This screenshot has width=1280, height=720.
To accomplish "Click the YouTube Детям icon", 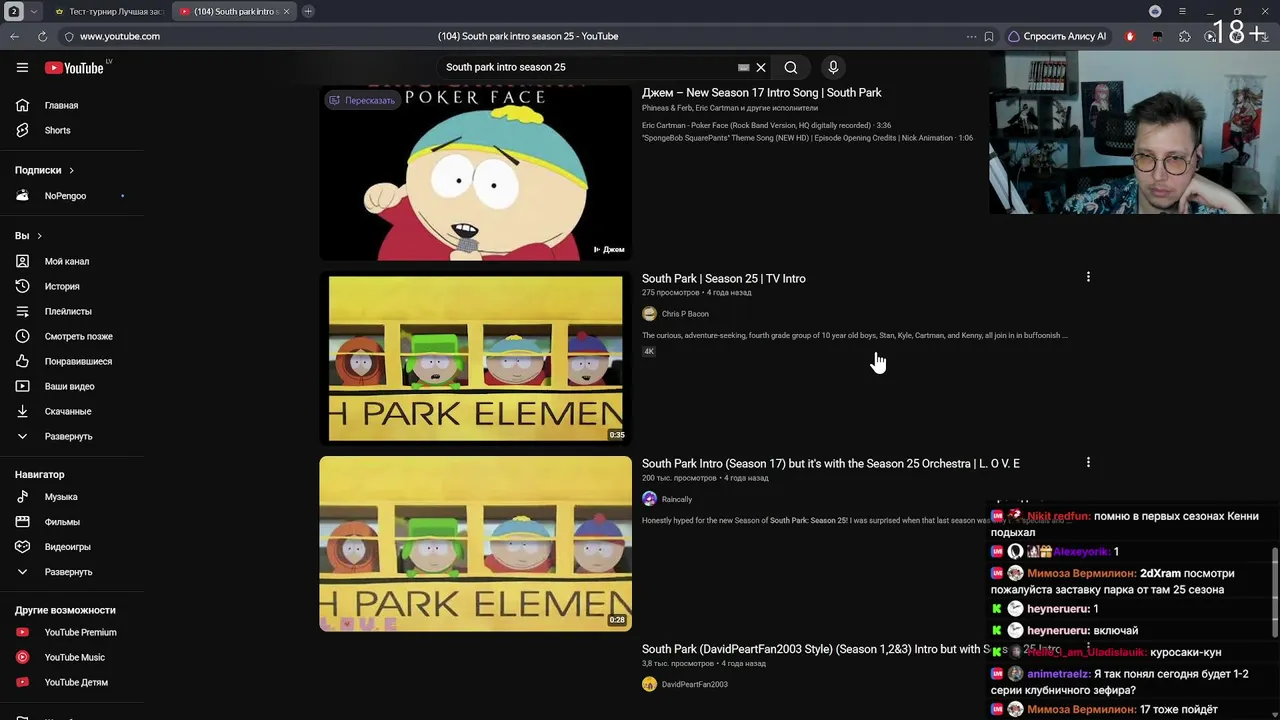I will point(22,682).
